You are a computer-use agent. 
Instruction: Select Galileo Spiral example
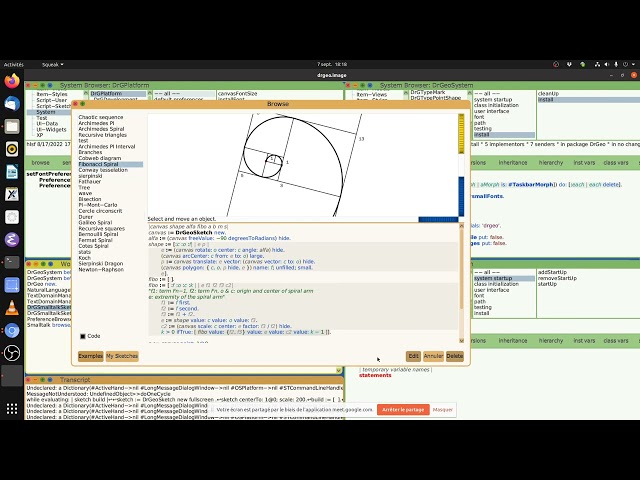[95, 222]
